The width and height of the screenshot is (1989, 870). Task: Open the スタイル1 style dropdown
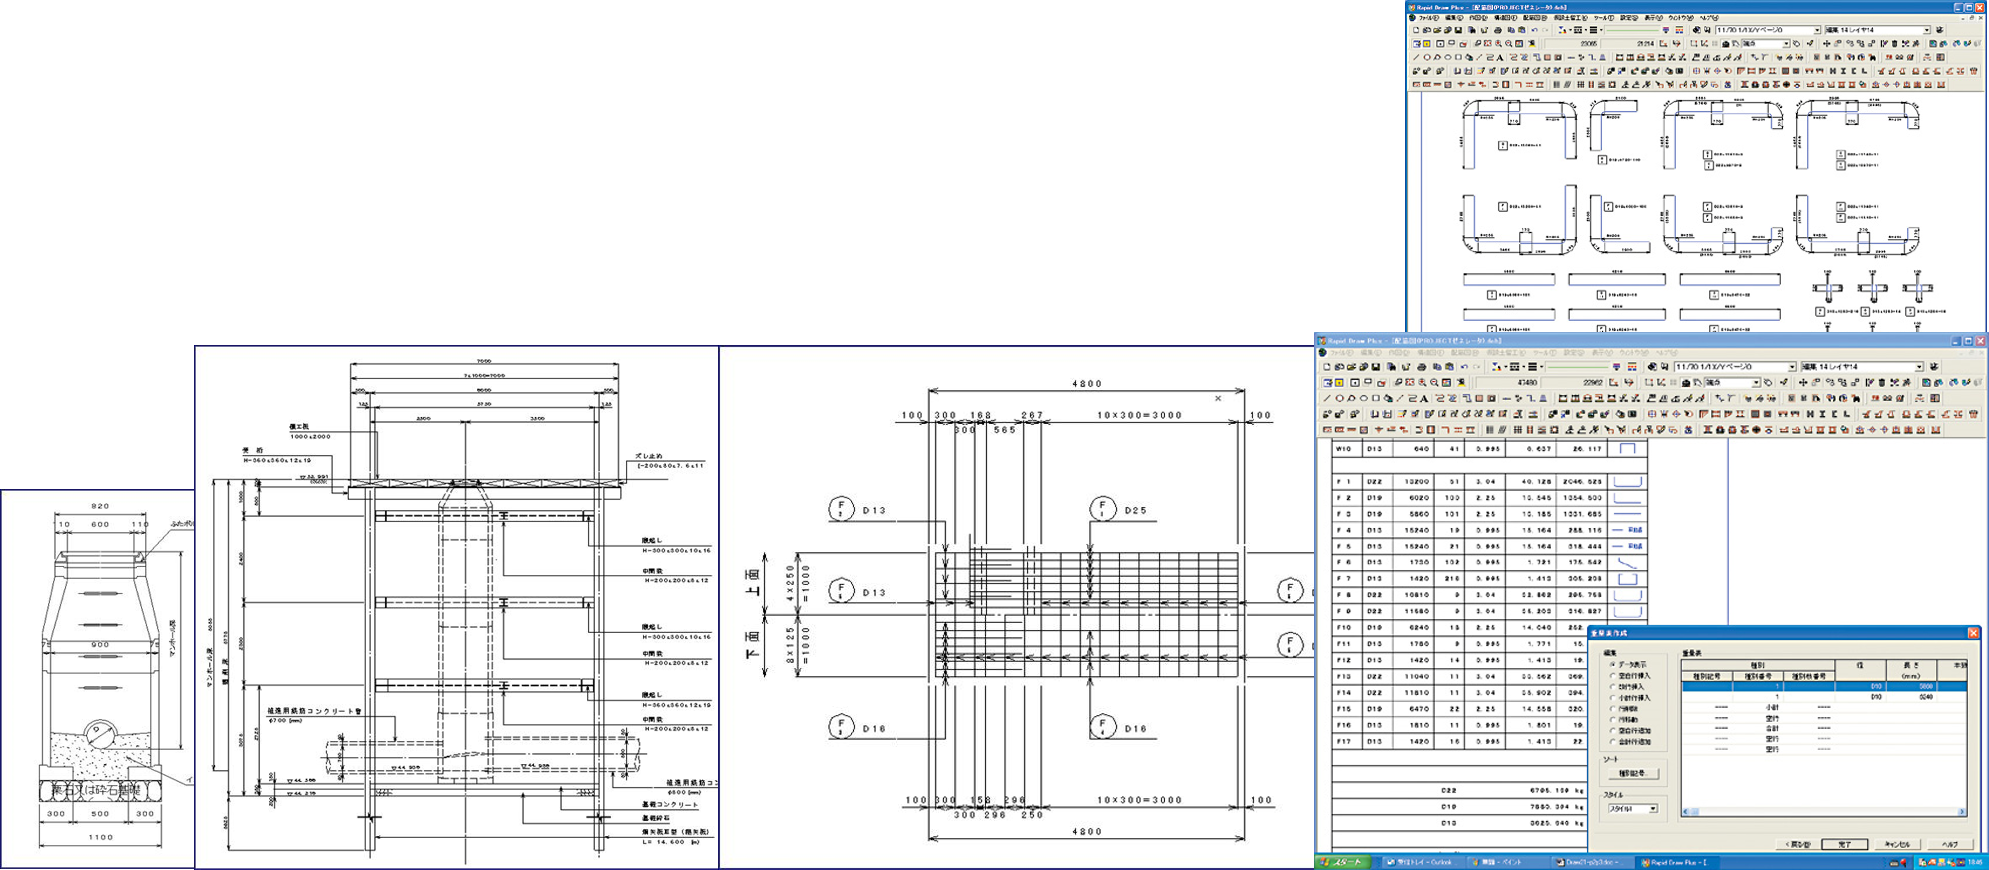tap(1653, 809)
